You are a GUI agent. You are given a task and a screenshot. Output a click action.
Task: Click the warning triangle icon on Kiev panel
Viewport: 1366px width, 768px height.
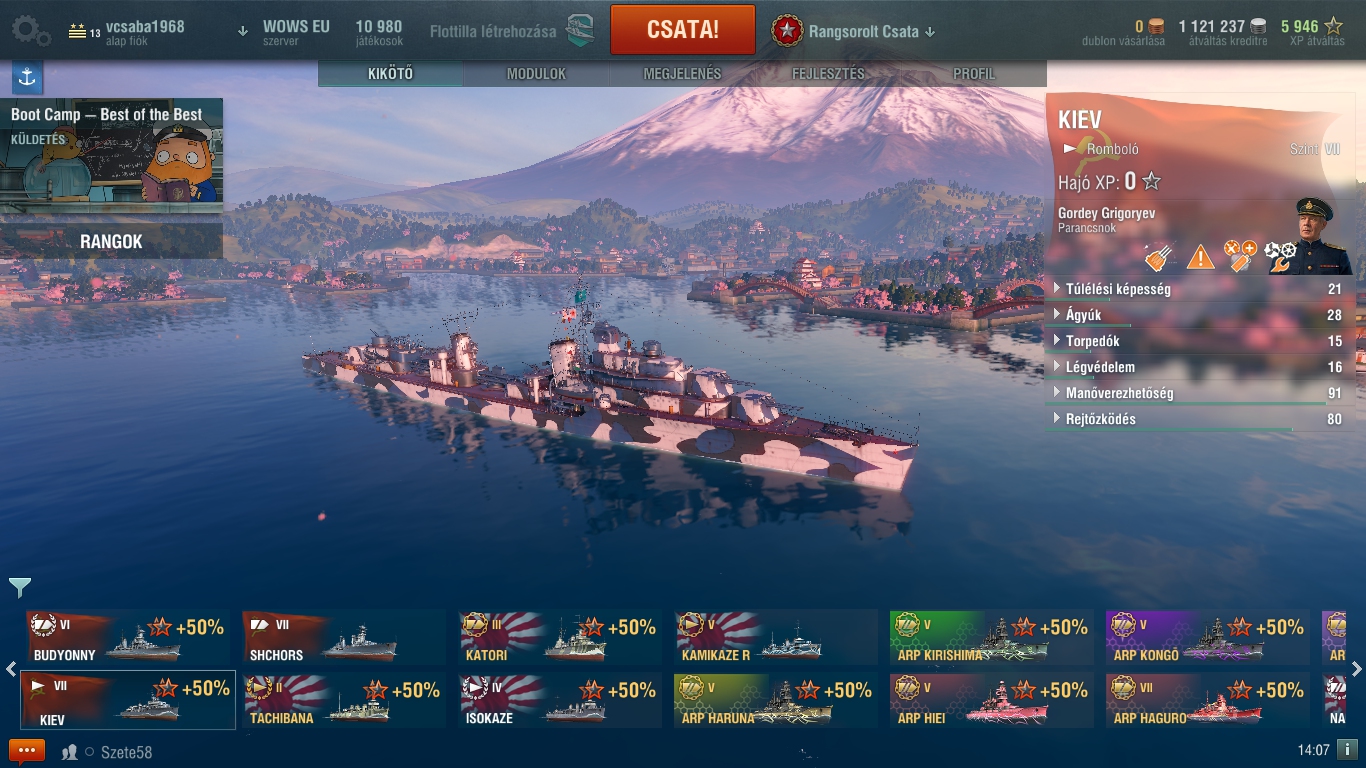(x=1200, y=257)
